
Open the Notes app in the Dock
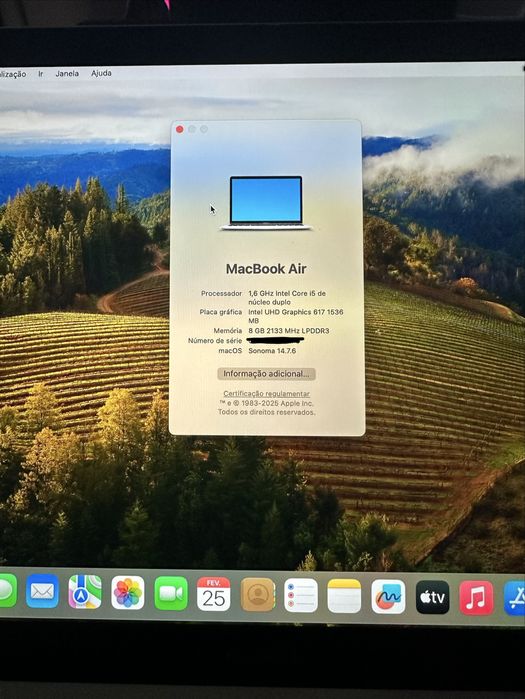(x=344, y=596)
